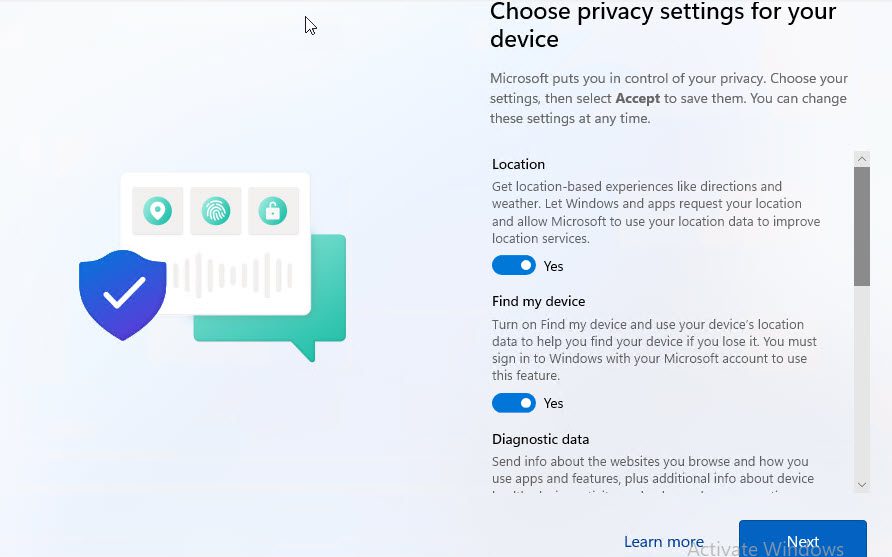The image size is (892, 557).
Task: Click the audio waveform graphic
Action: pyautogui.click(x=232, y=276)
